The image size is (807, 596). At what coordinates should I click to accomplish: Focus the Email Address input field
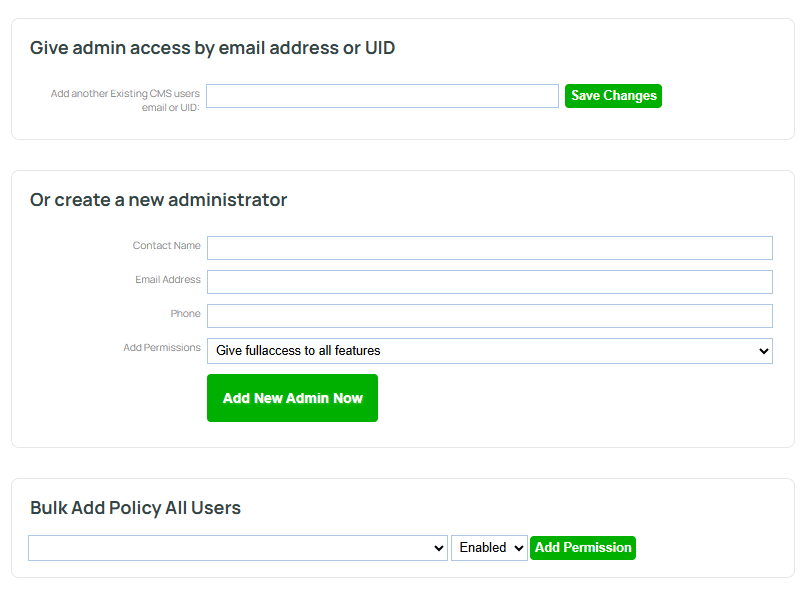(x=490, y=282)
